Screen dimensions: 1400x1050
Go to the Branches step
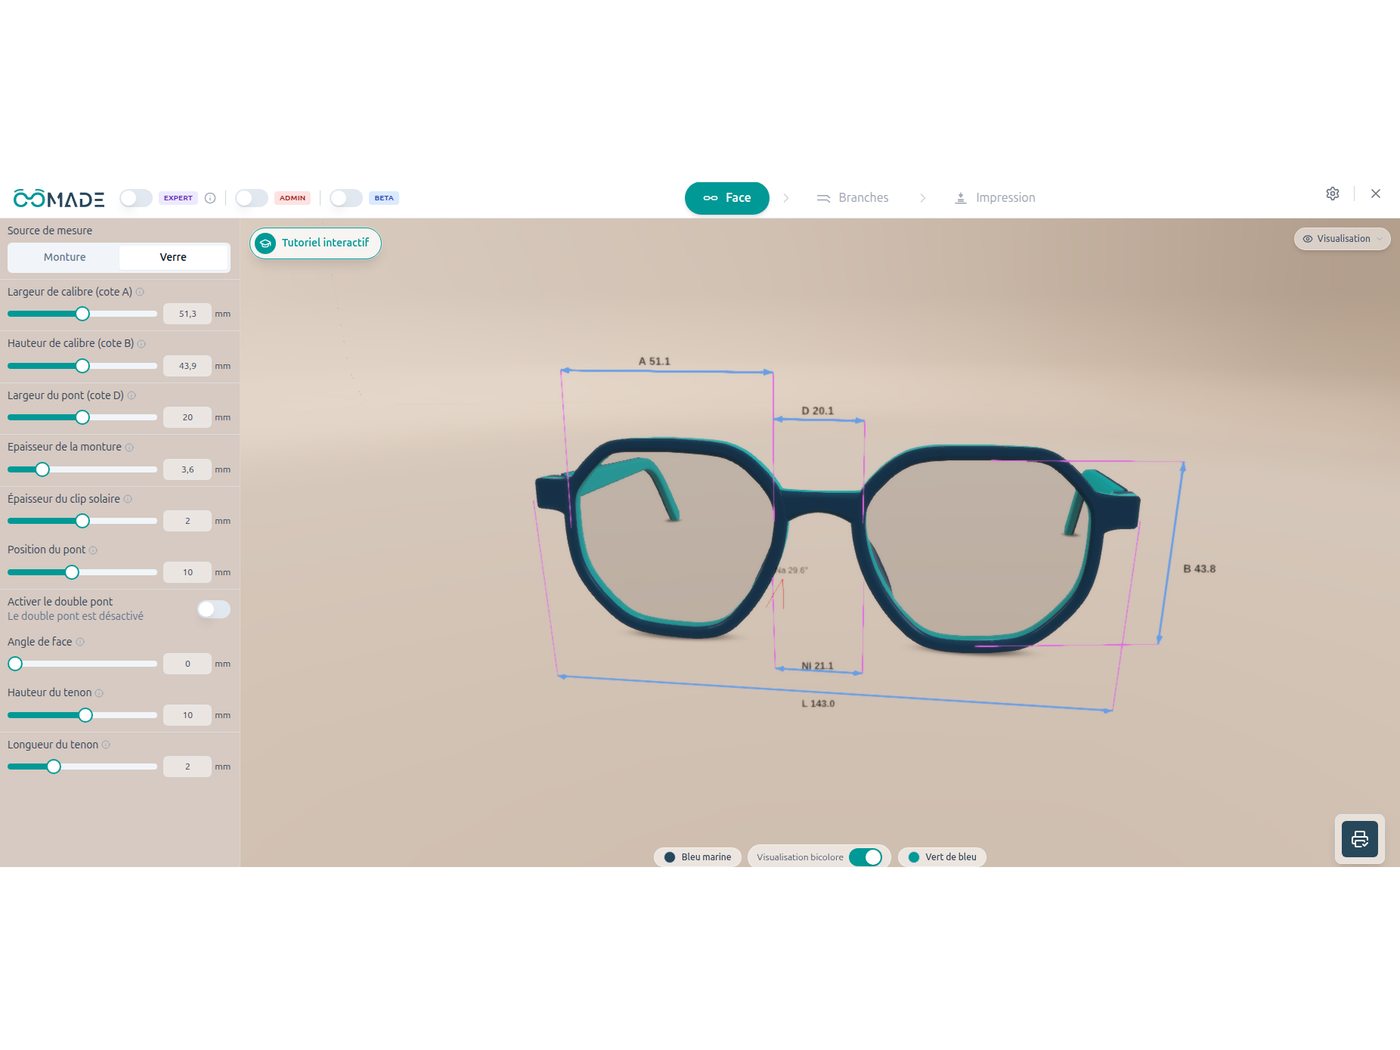click(853, 198)
